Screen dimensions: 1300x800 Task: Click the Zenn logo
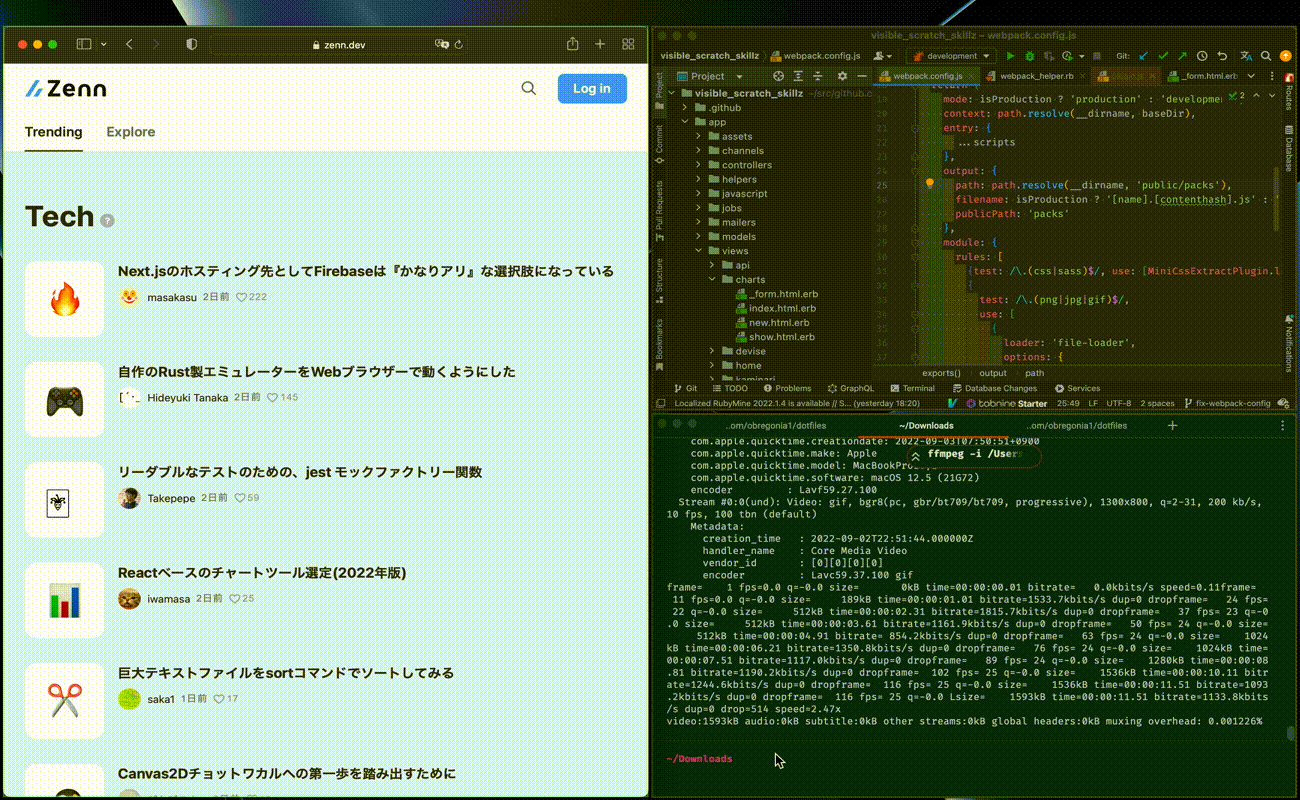point(66,88)
